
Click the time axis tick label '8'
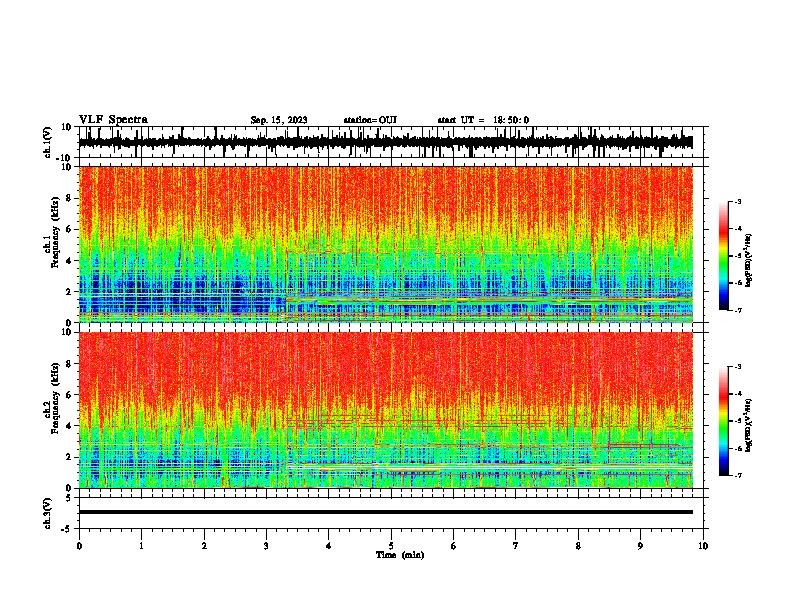tap(578, 546)
